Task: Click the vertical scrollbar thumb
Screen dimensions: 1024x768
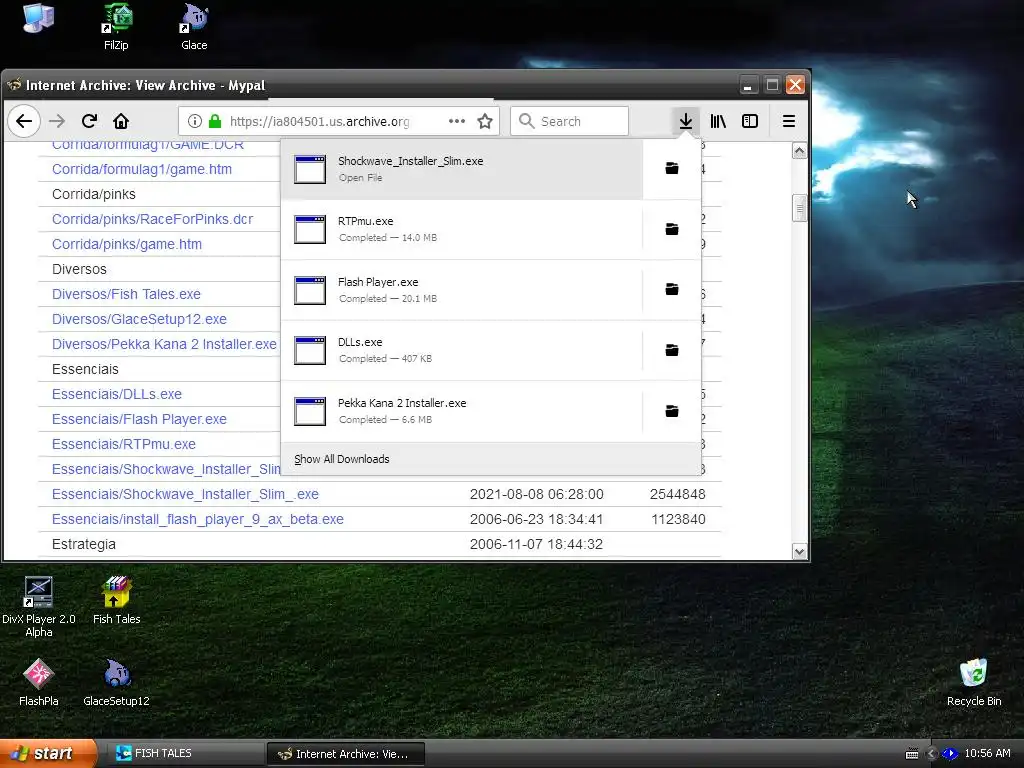Action: (799, 208)
